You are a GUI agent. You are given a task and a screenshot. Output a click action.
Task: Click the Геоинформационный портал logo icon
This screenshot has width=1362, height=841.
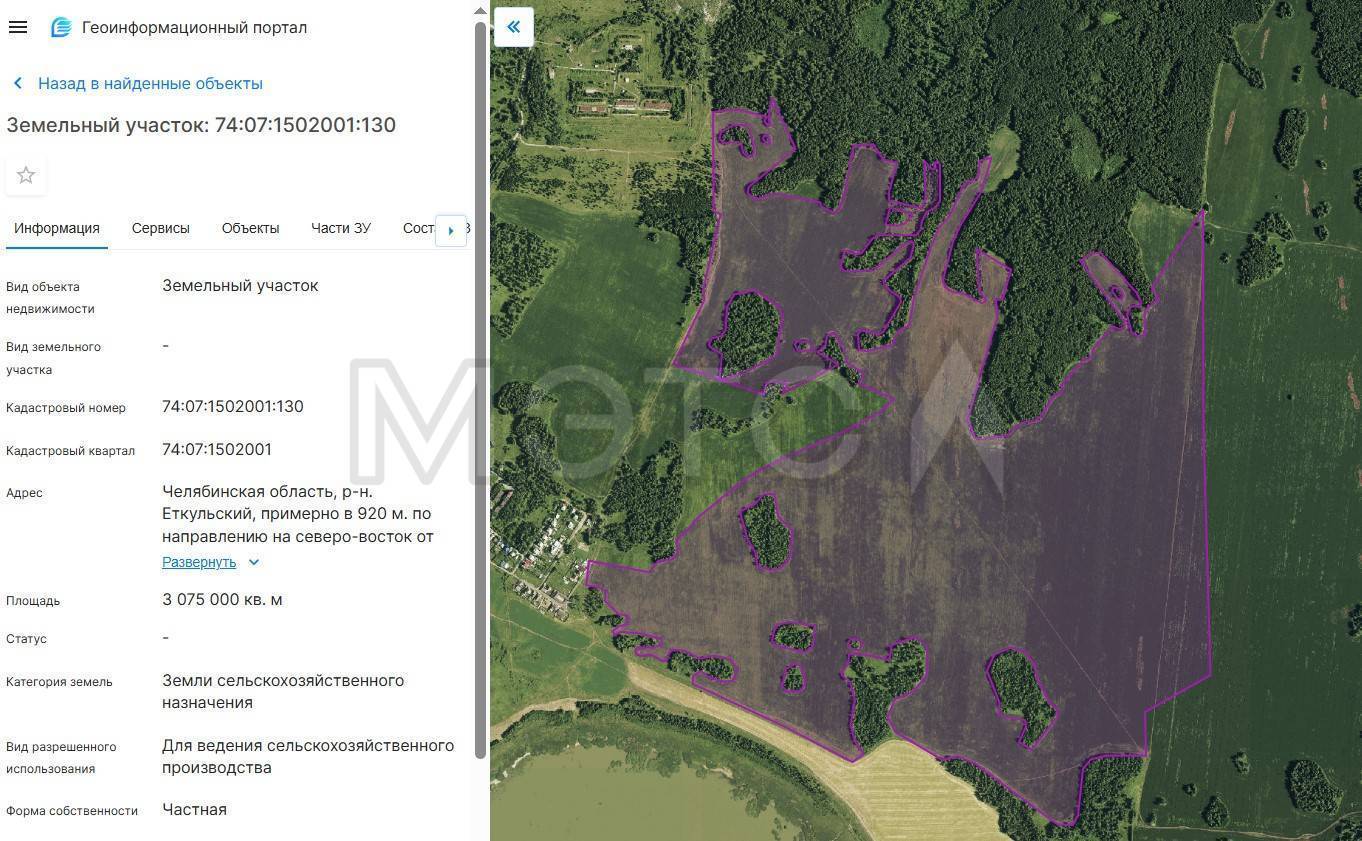tap(61, 27)
